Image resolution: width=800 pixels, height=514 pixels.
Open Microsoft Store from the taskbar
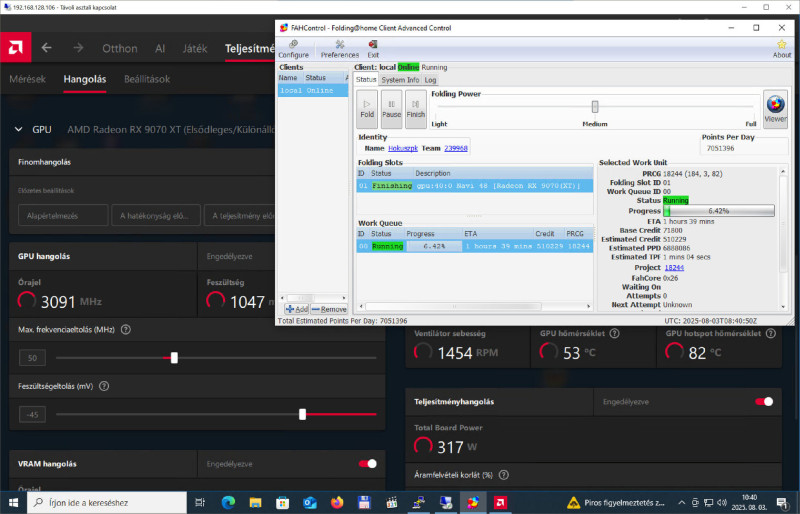pos(282,503)
